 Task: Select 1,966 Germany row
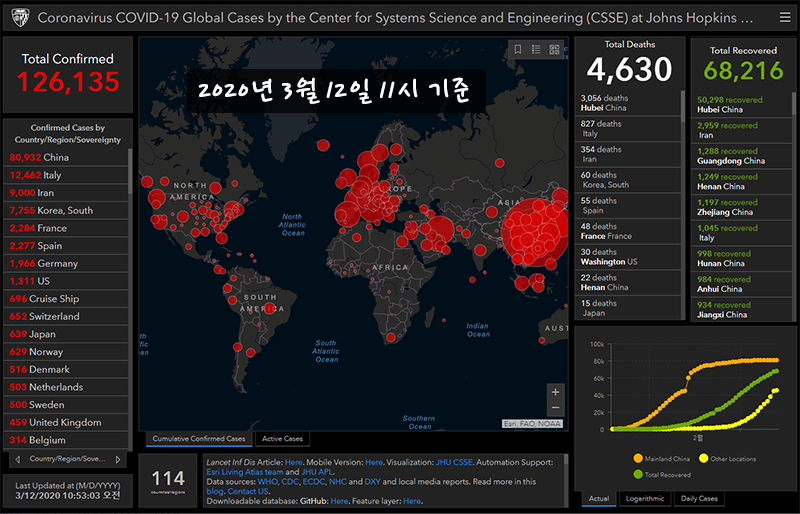[x=66, y=263]
